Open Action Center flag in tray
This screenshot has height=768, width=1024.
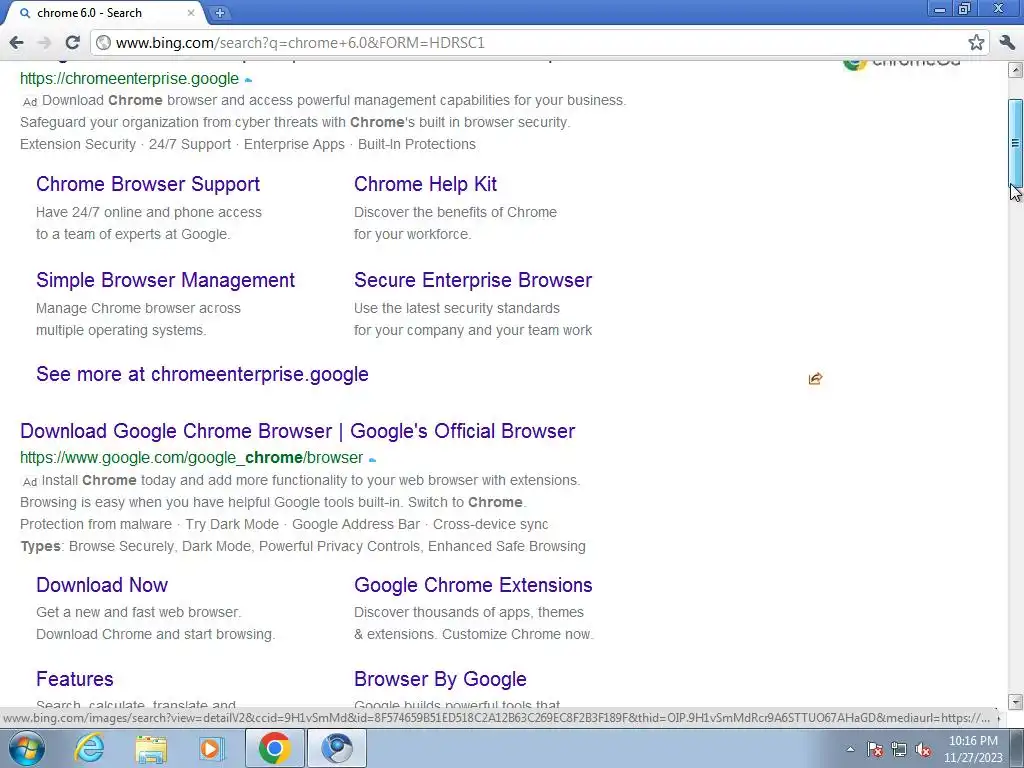point(875,749)
